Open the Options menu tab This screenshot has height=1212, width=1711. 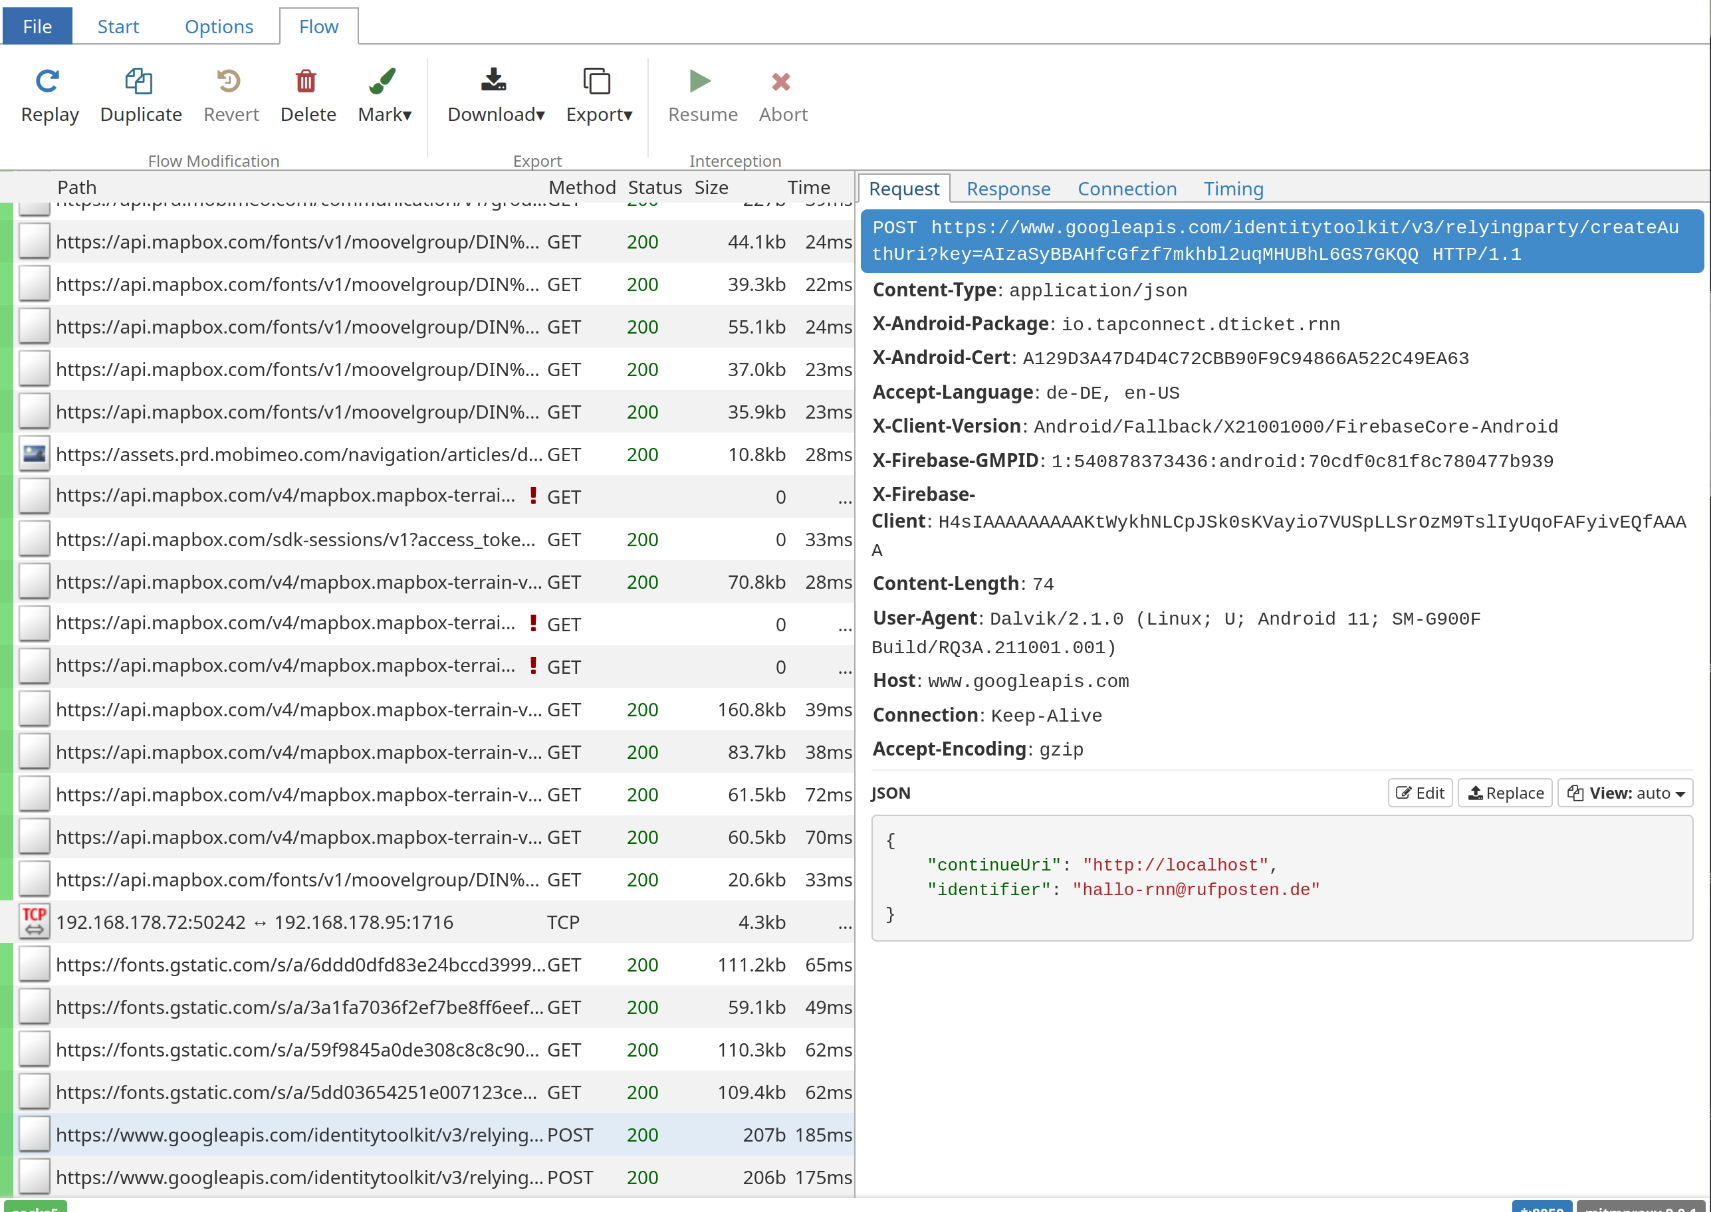tap(218, 27)
